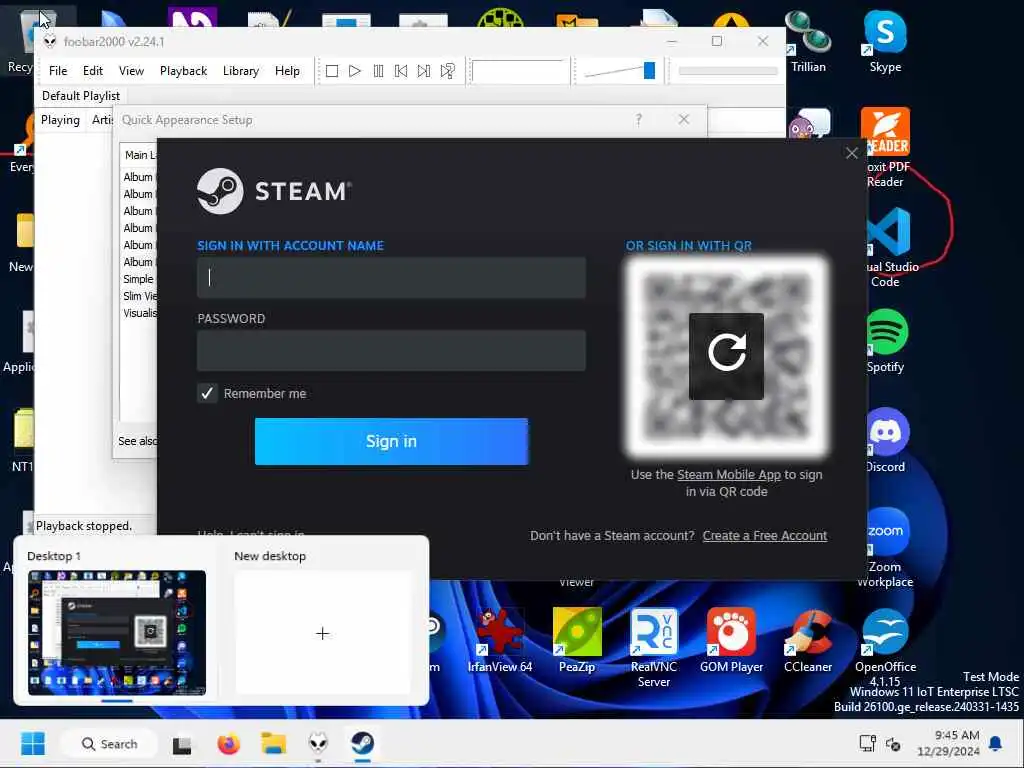Open the Edit menu in foobar2000
Image resolution: width=1024 pixels, height=768 pixels.
point(93,71)
